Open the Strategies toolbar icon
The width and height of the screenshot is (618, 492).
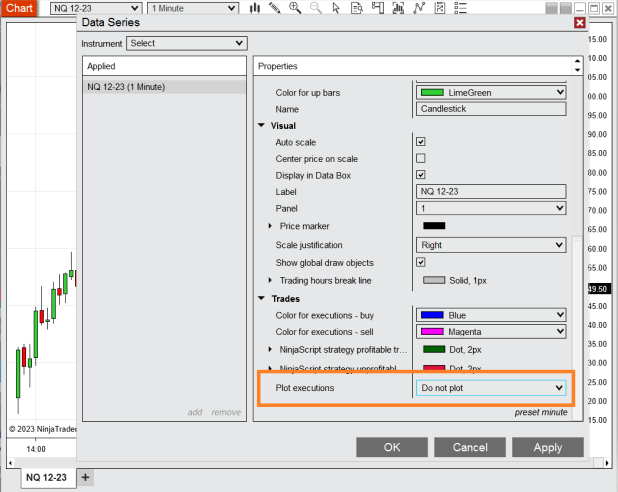(439, 8)
